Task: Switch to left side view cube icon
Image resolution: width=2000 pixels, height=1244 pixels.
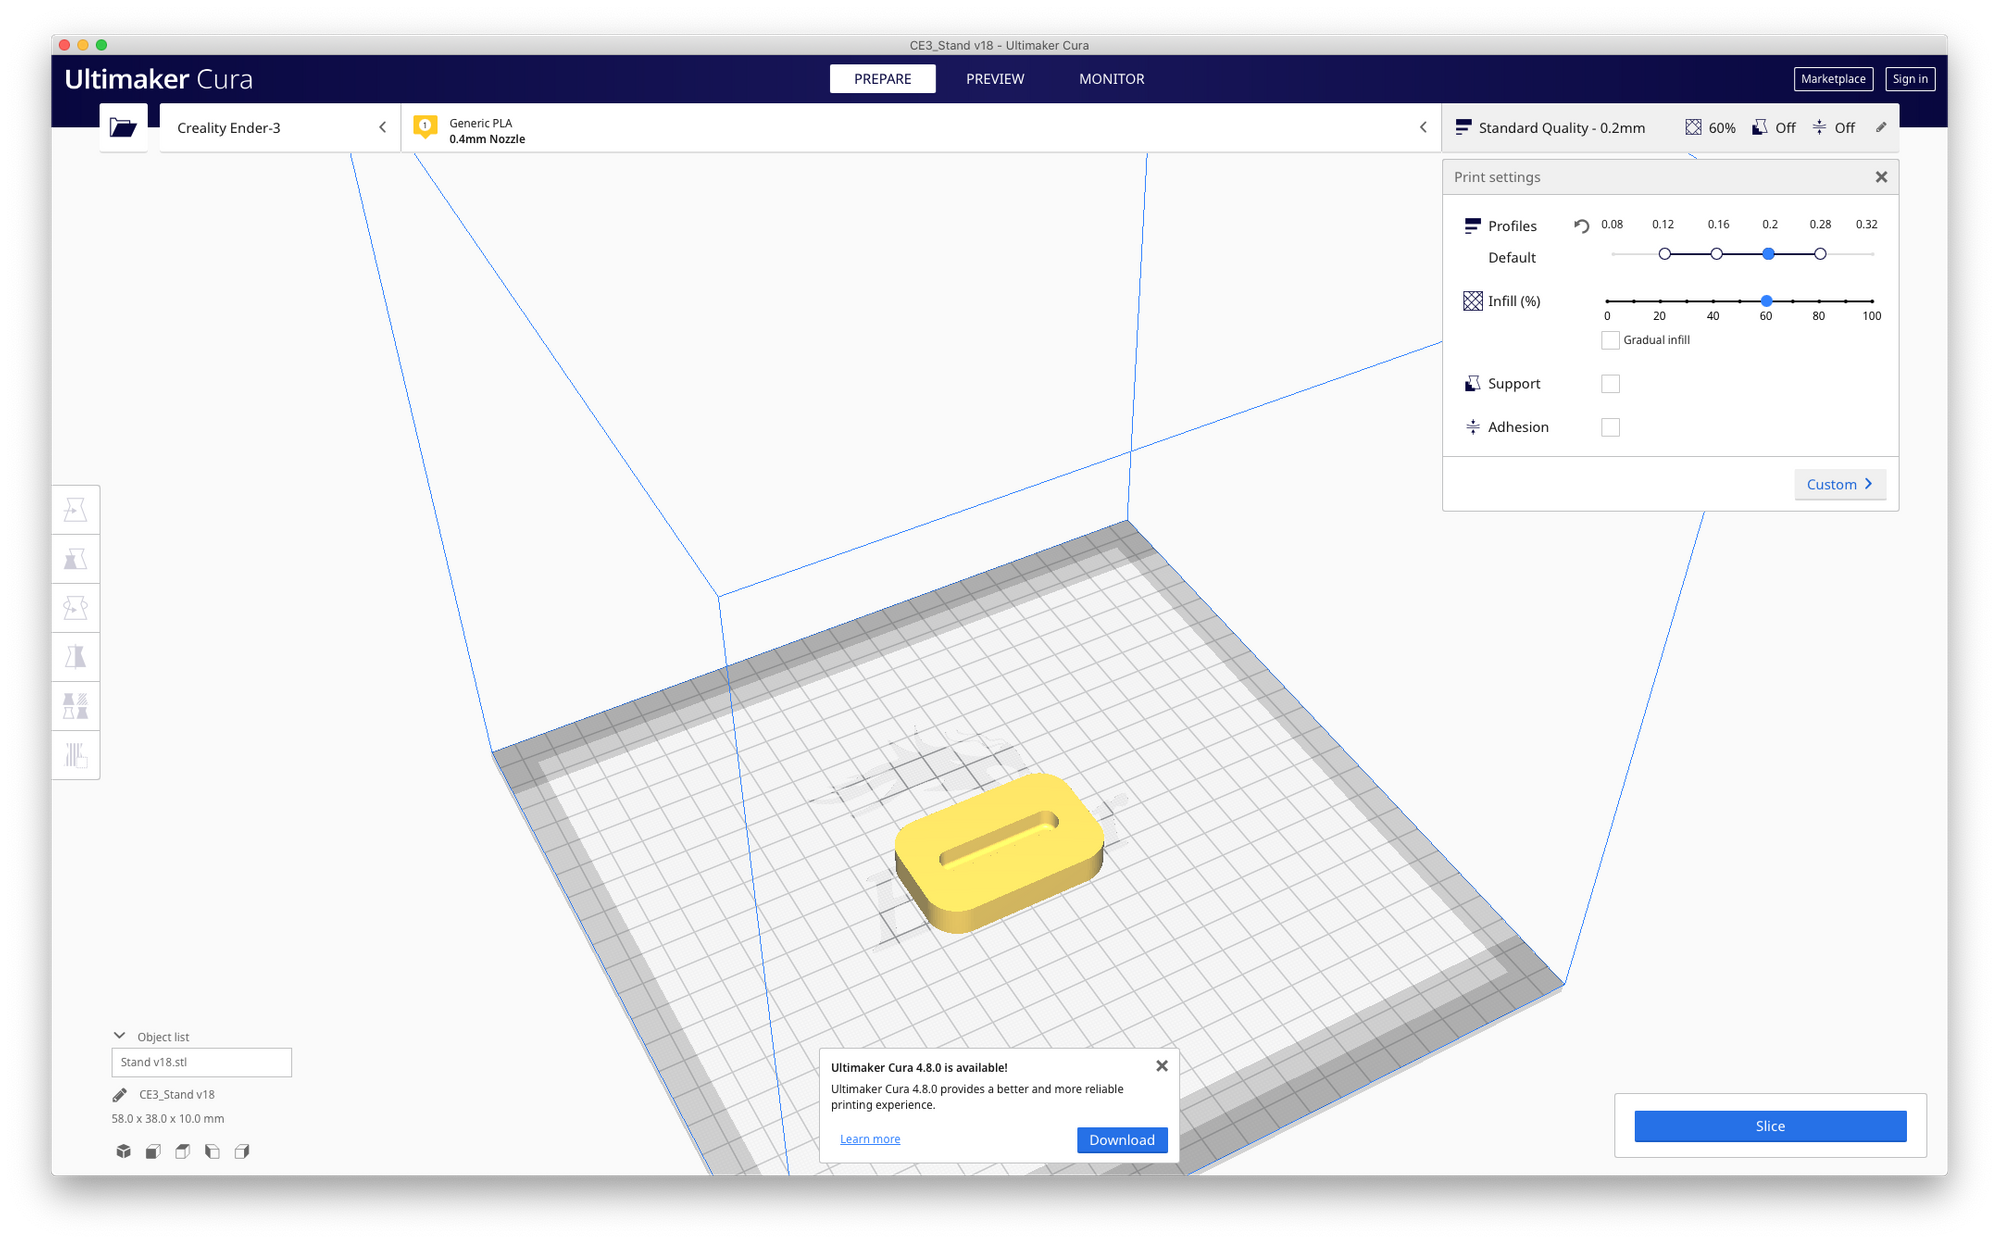Action: pyautogui.click(x=212, y=1151)
